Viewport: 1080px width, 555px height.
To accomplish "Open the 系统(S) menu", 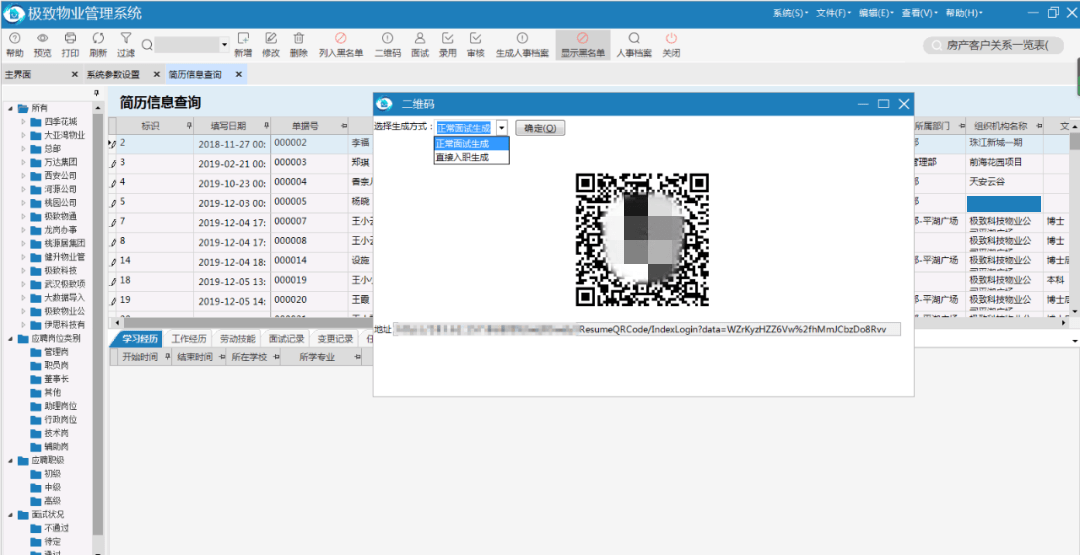I will click(790, 13).
